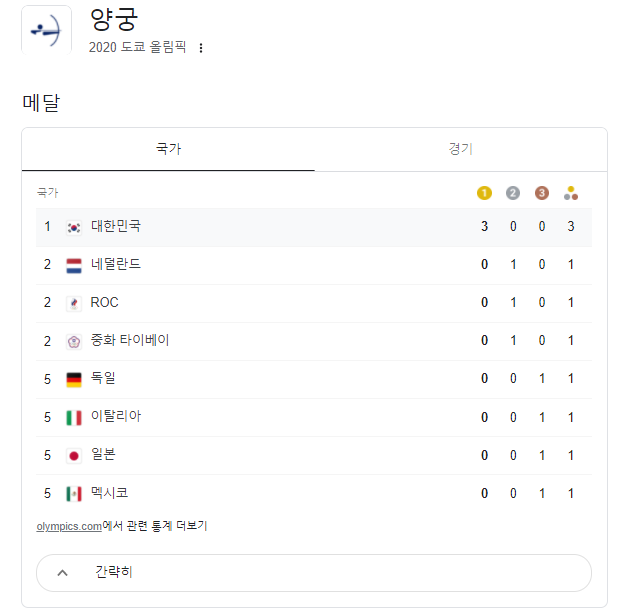Select the 국가 tab
The image size is (623, 614).
coord(168,149)
